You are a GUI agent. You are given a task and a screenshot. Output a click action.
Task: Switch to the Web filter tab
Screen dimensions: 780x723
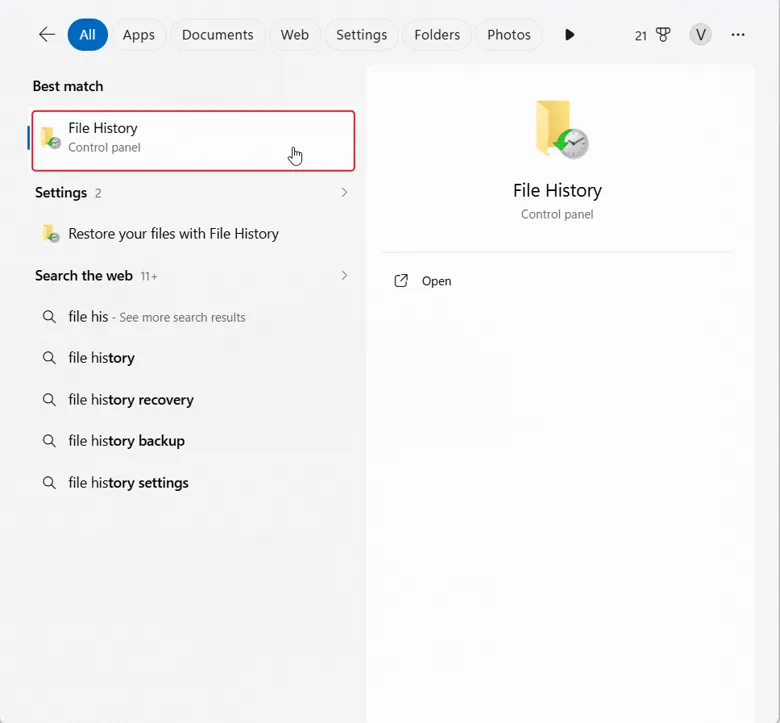tap(294, 35)
